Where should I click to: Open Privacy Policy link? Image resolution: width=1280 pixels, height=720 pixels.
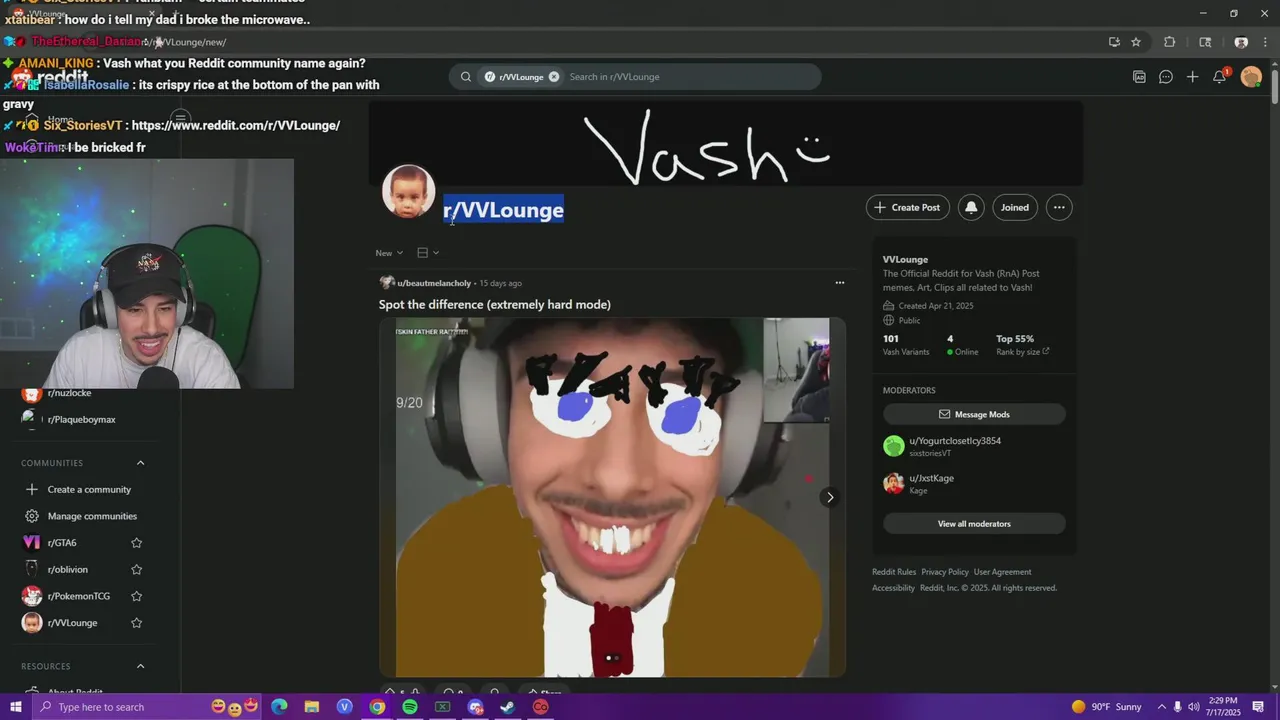(x=945, y=572)
